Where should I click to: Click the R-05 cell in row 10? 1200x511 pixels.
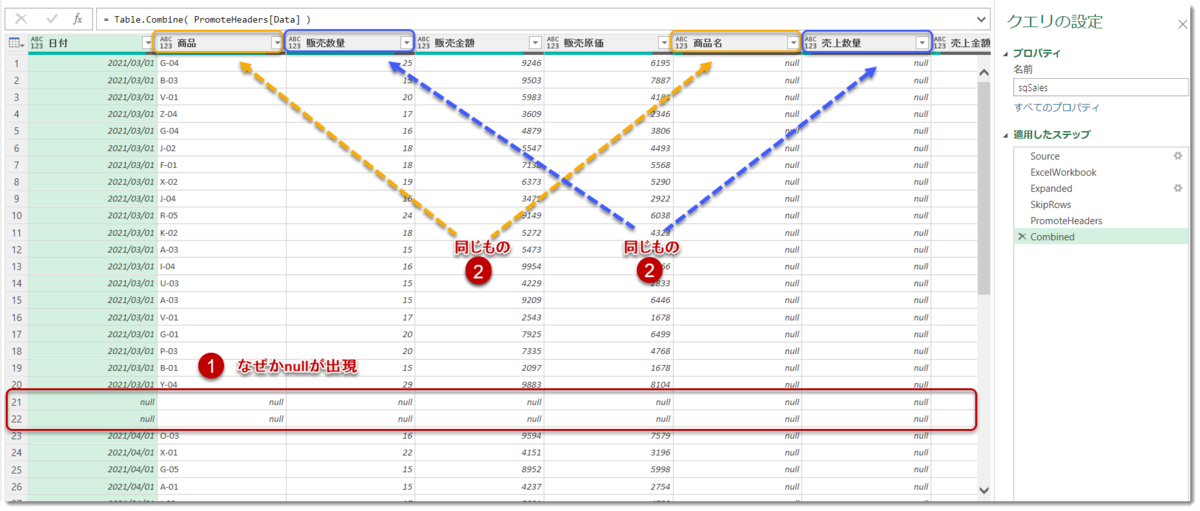click(x=221, y=216)
